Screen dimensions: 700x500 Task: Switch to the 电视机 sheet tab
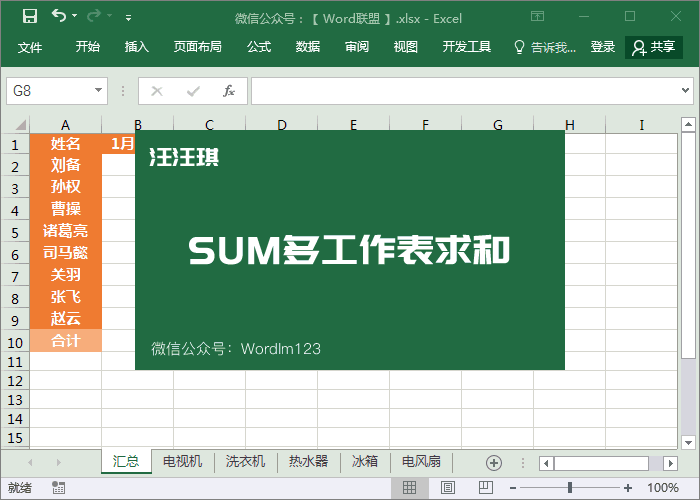183,461
